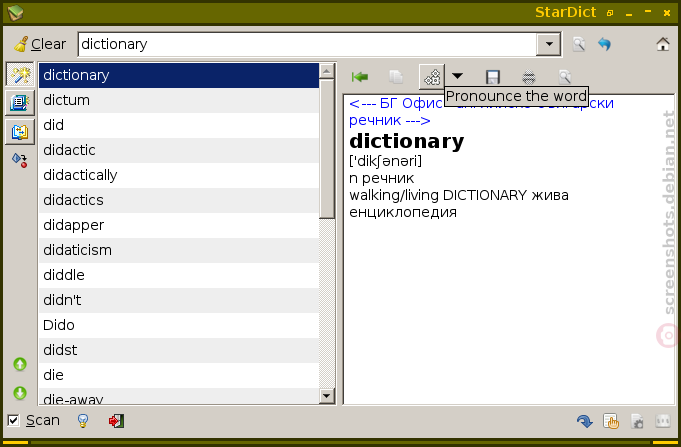Click the Pronounce the word button
The height and width of the screenshot is (447, 681).
click(432, 77)
